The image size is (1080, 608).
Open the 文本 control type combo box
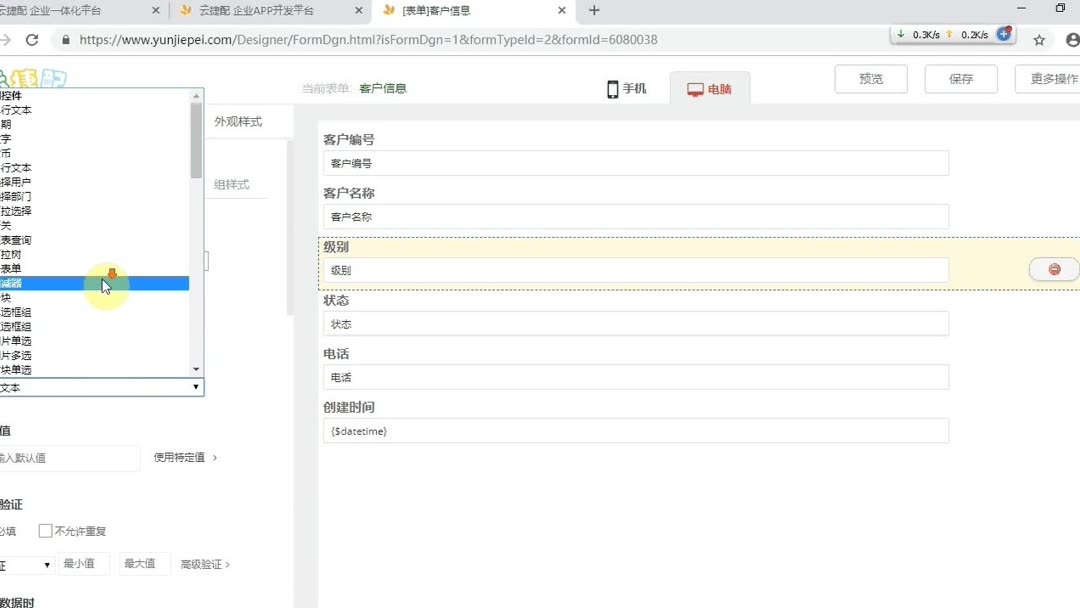click(100, 387)
